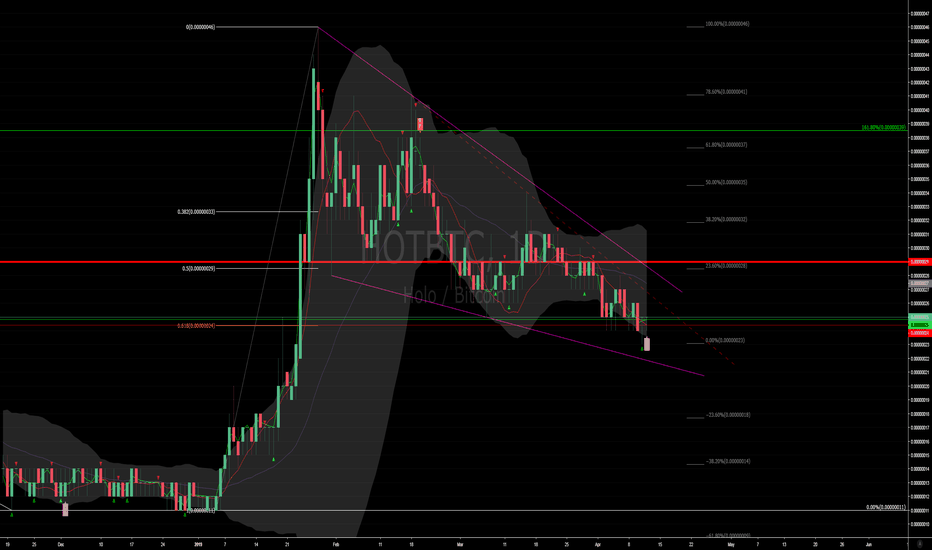Click the 23.60%(0.00000028) Fibonacci label

[x=726, y=266]
